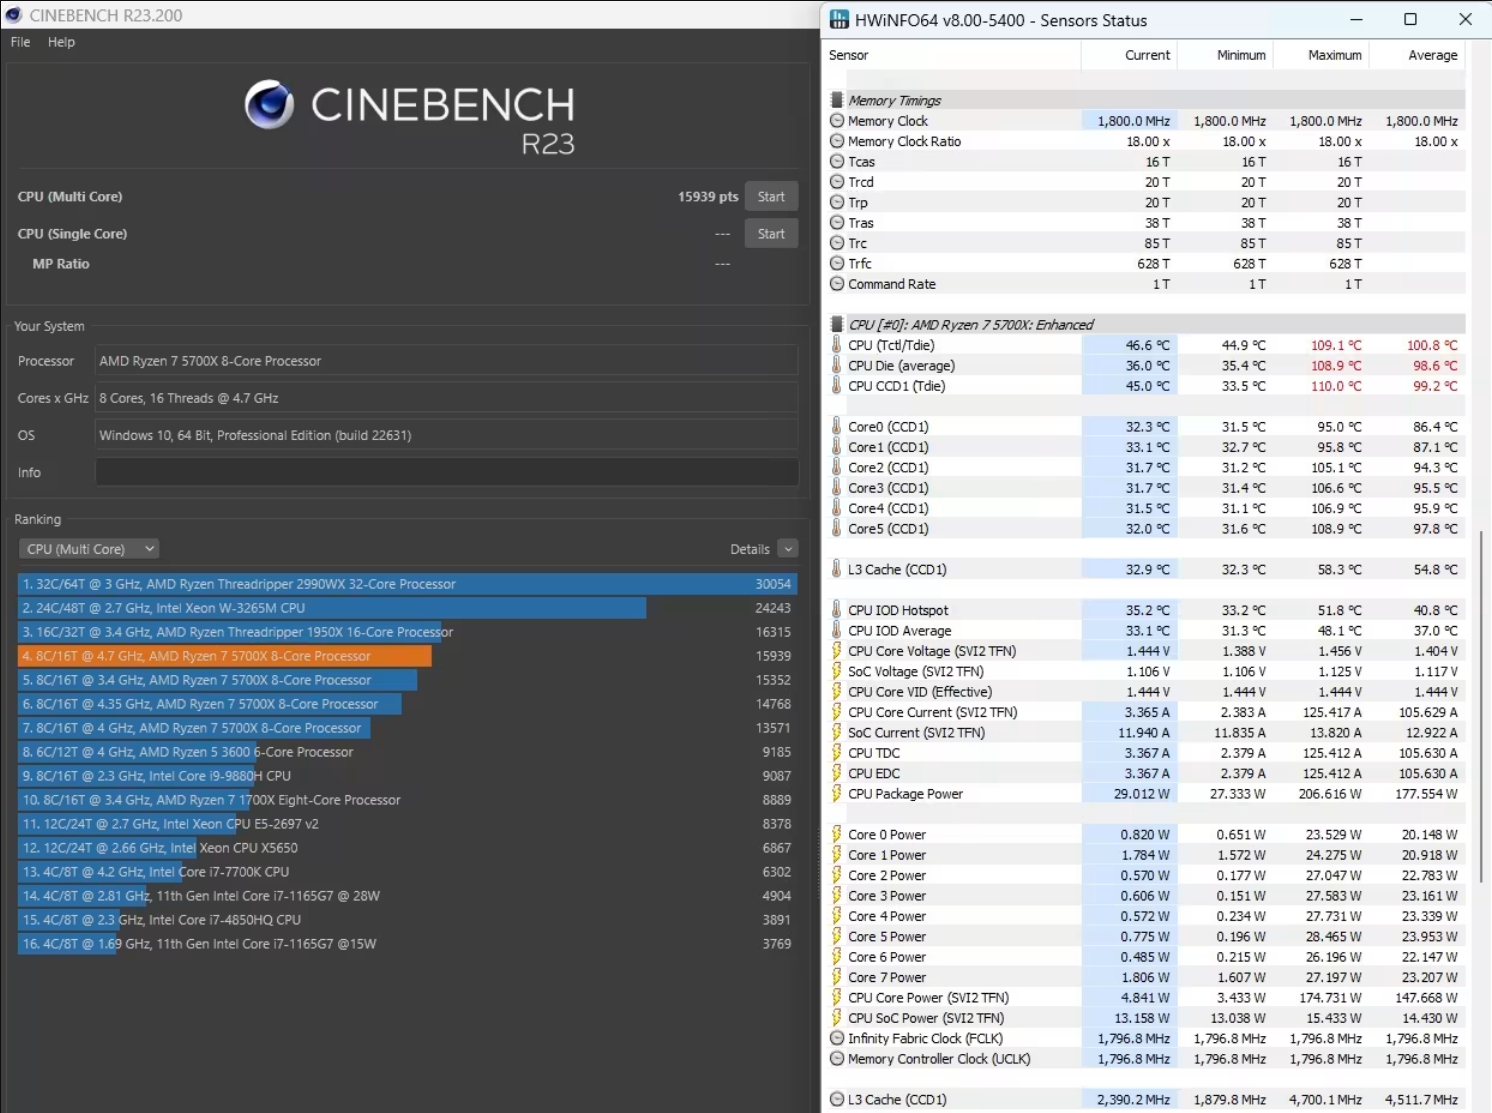
Task: Open the Details dropdown in the Ranking section
Action: click(788, 548)
